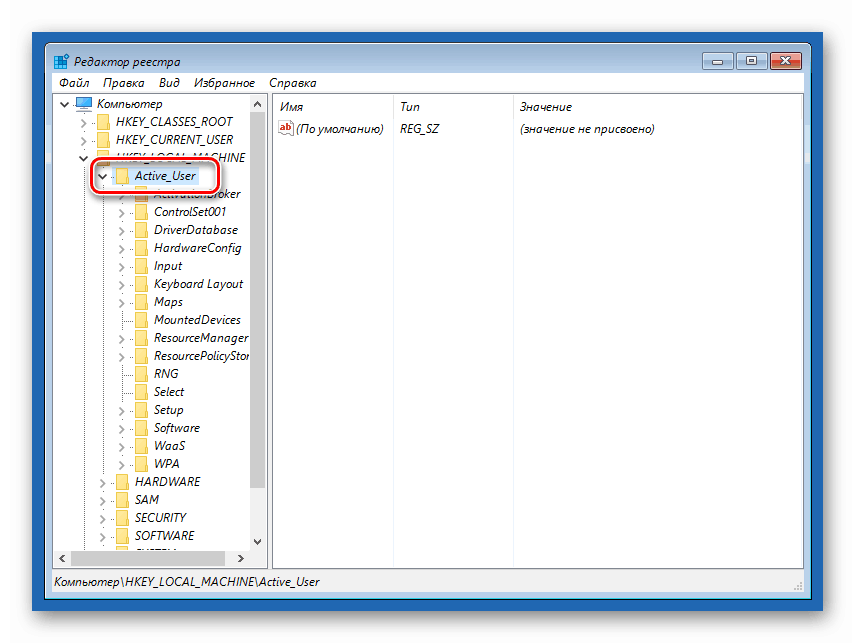Click the tree vertical scrollbar thumb
855x643 pixels.
[257, 300]
